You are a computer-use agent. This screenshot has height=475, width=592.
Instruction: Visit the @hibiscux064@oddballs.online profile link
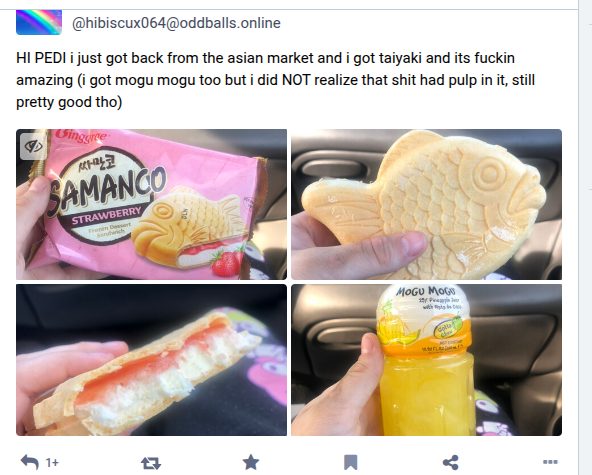click(x=176, y=23)
